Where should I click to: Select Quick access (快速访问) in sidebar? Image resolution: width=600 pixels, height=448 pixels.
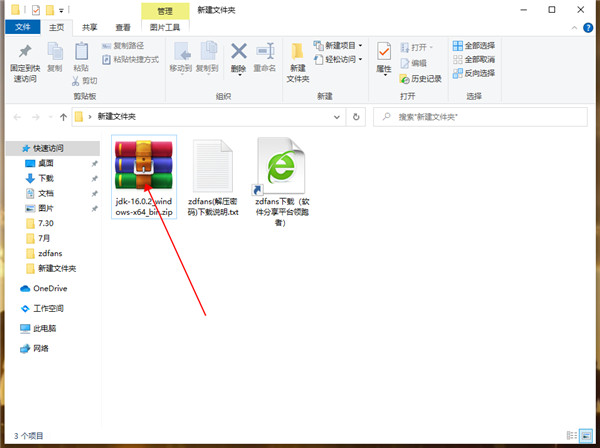[53, 148]
